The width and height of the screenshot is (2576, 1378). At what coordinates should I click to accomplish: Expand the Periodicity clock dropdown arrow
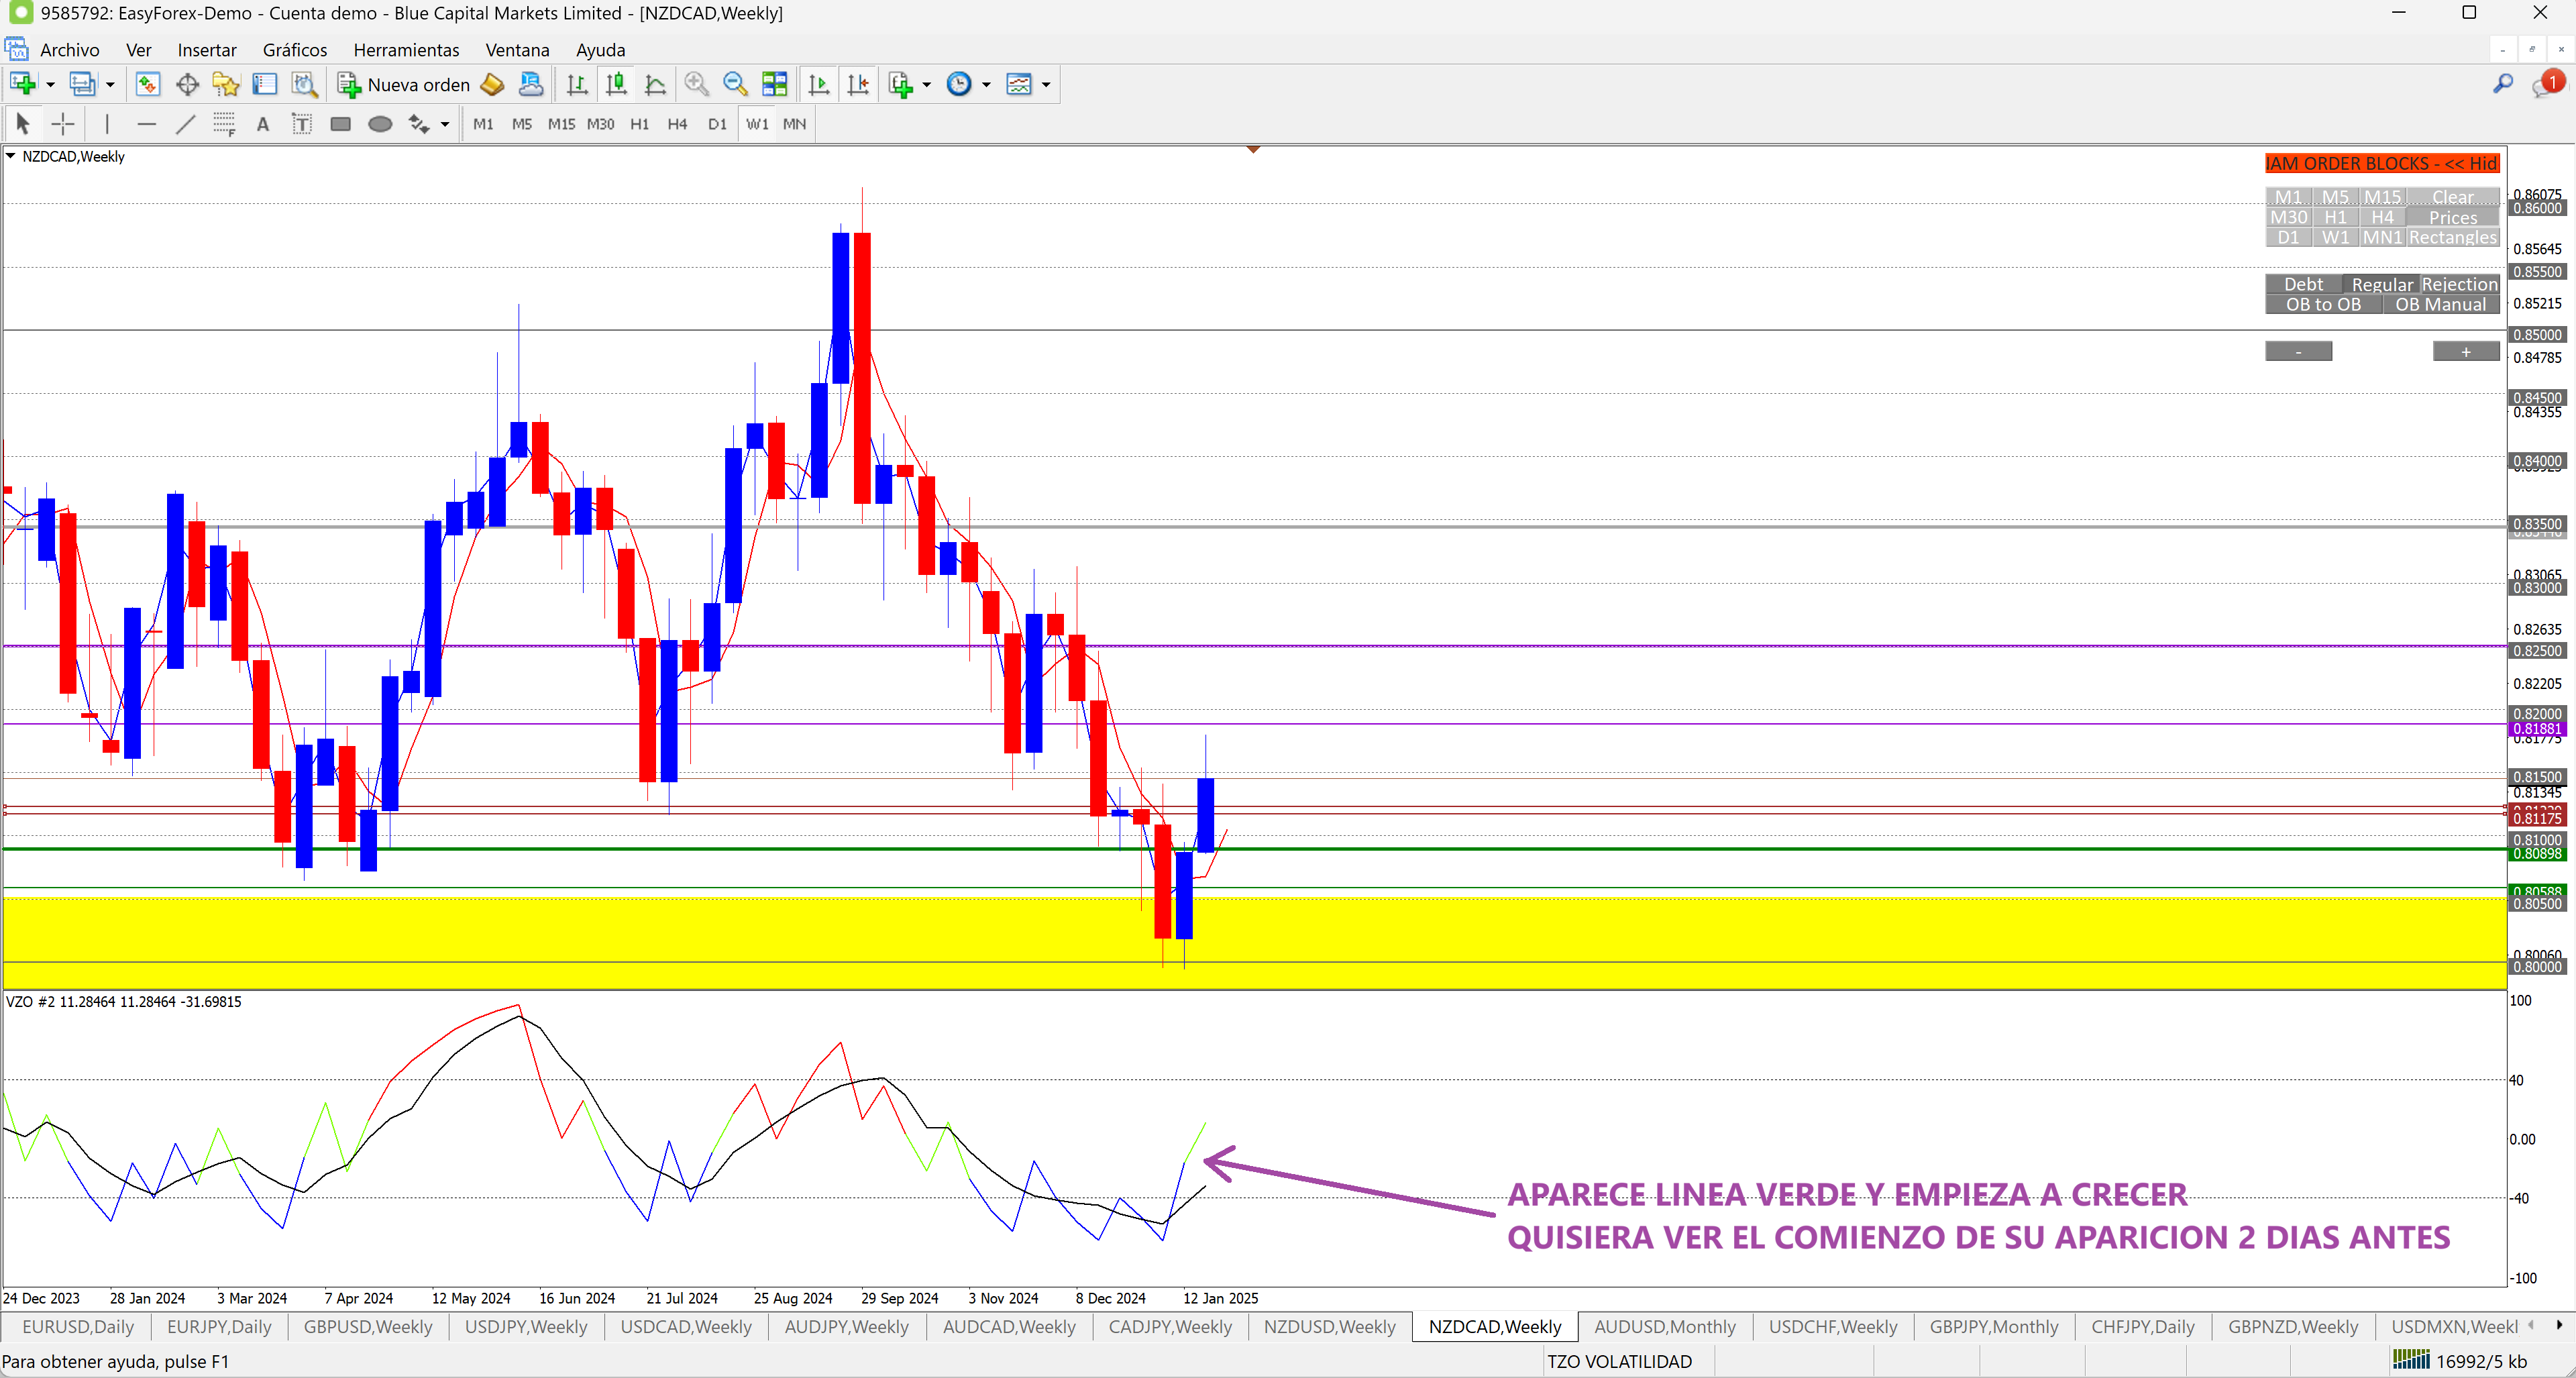[986, 85]
